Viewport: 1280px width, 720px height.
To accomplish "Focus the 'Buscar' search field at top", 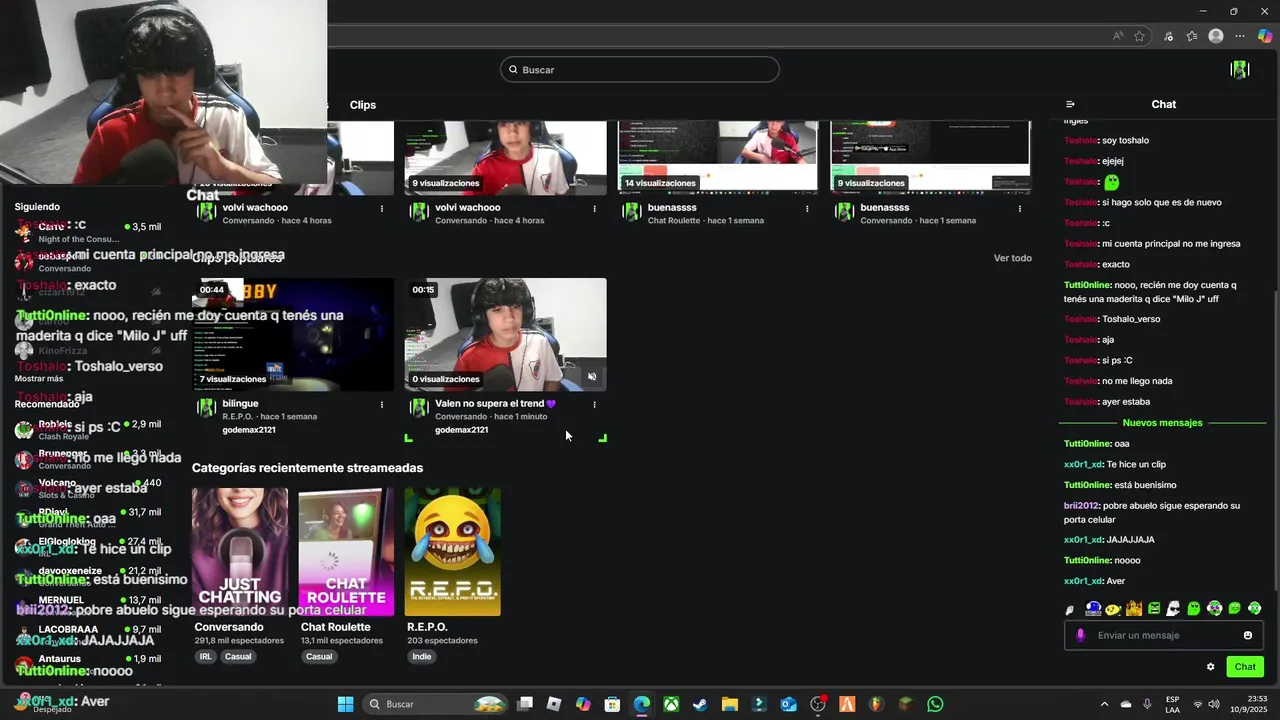I will click(x=640, y=70).
